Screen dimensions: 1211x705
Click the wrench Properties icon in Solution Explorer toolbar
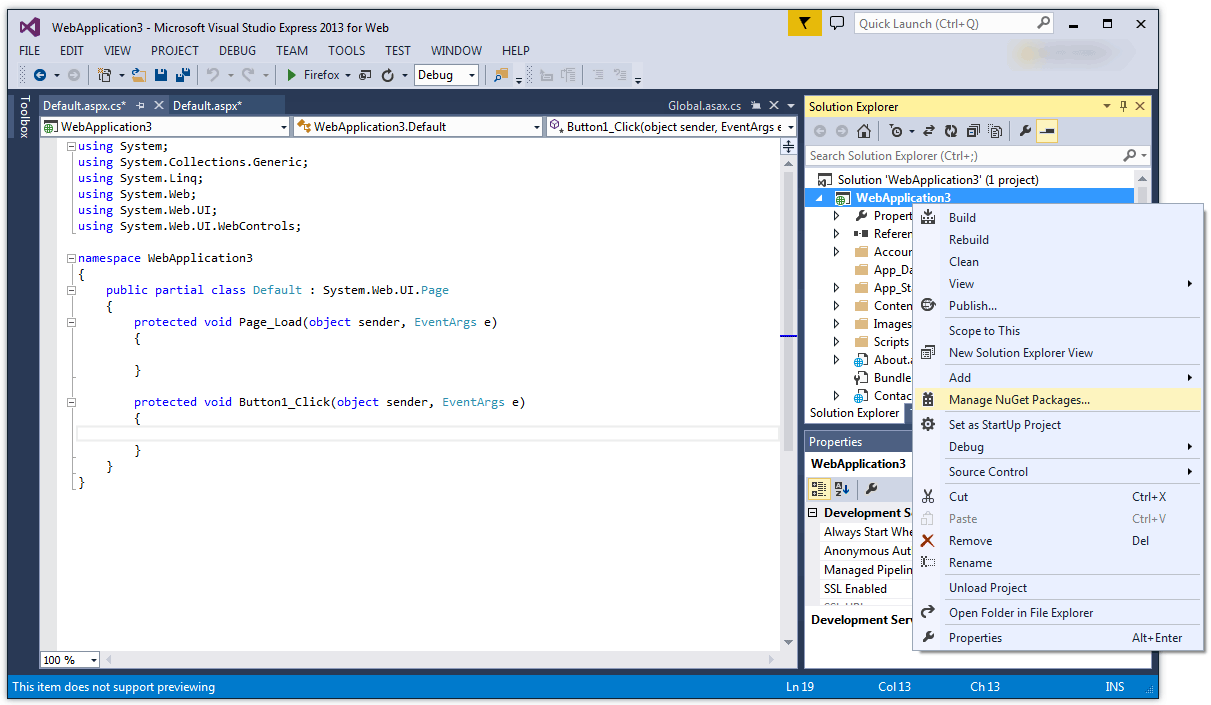1025,131
